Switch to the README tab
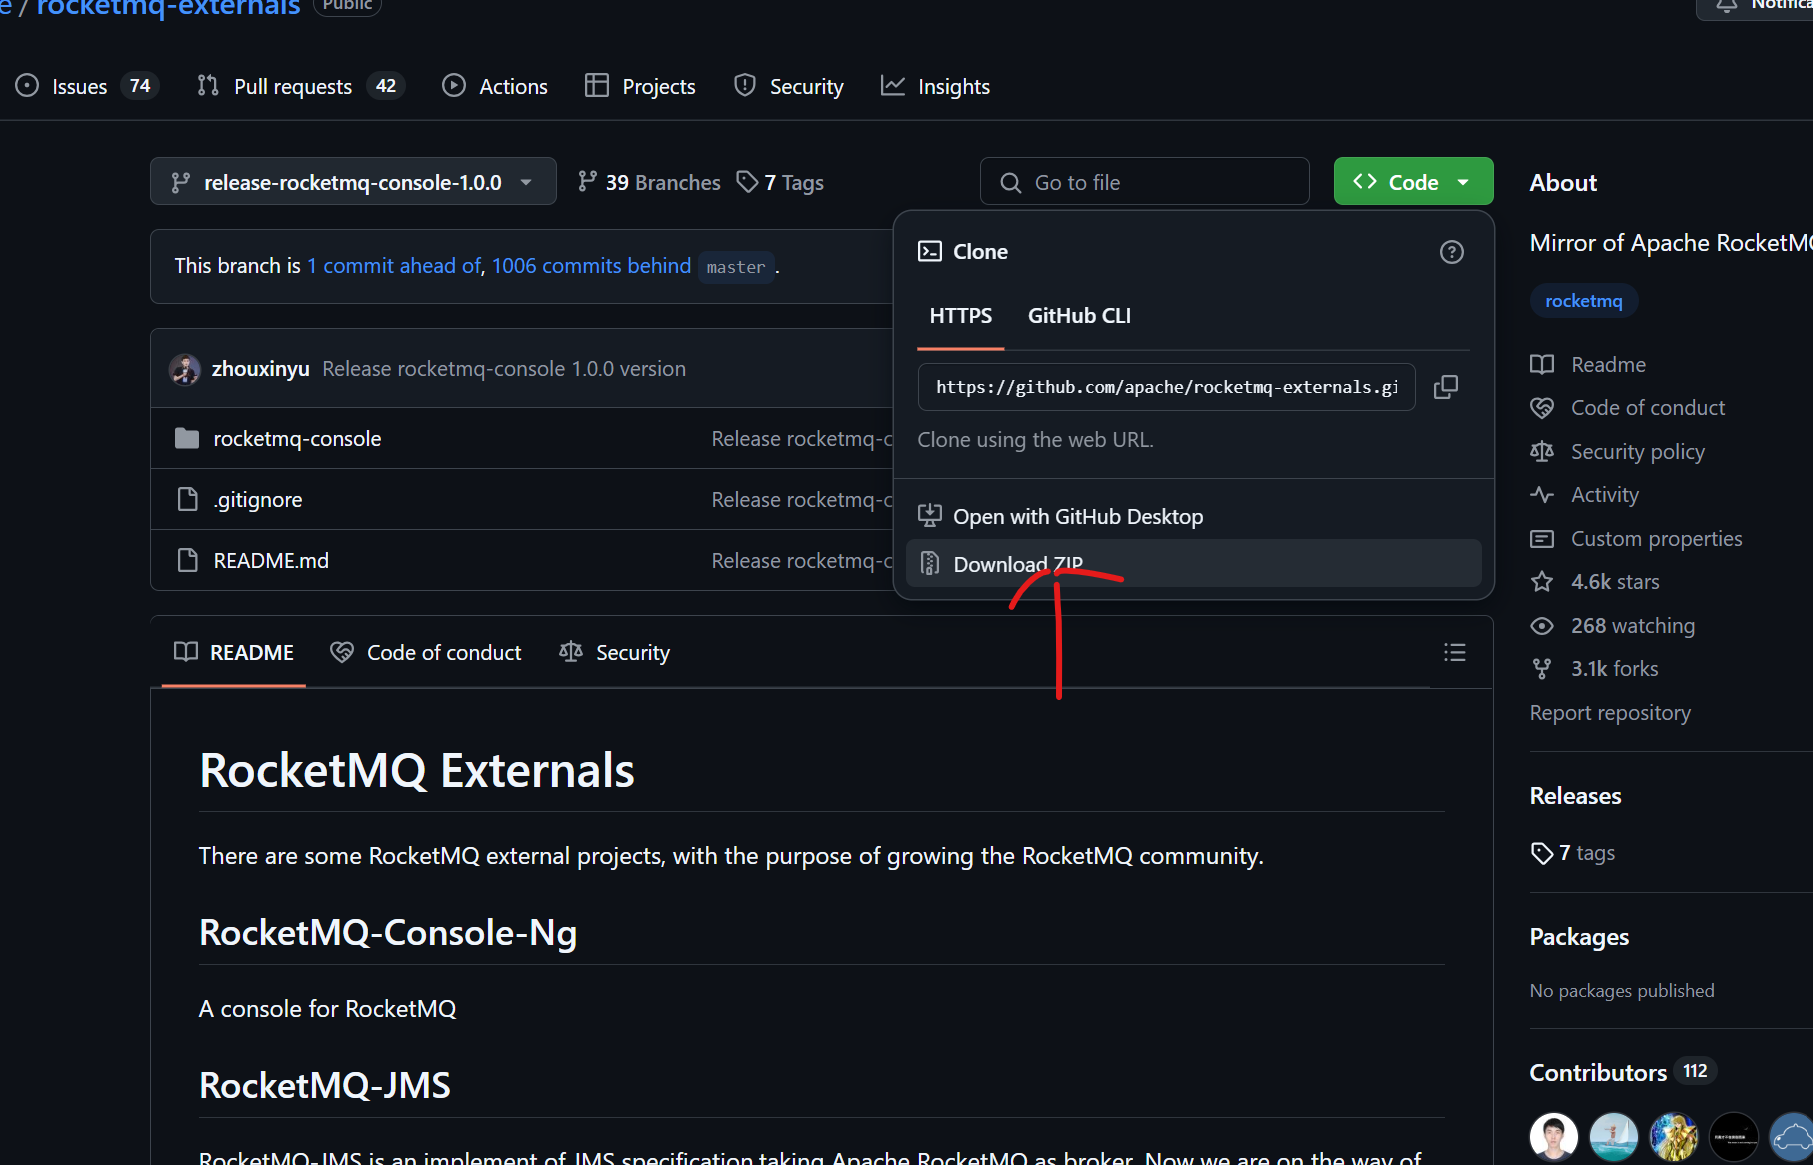The width and height of the screenshot is (1813, 1165). pyautogui.click(x=234, y=652)
